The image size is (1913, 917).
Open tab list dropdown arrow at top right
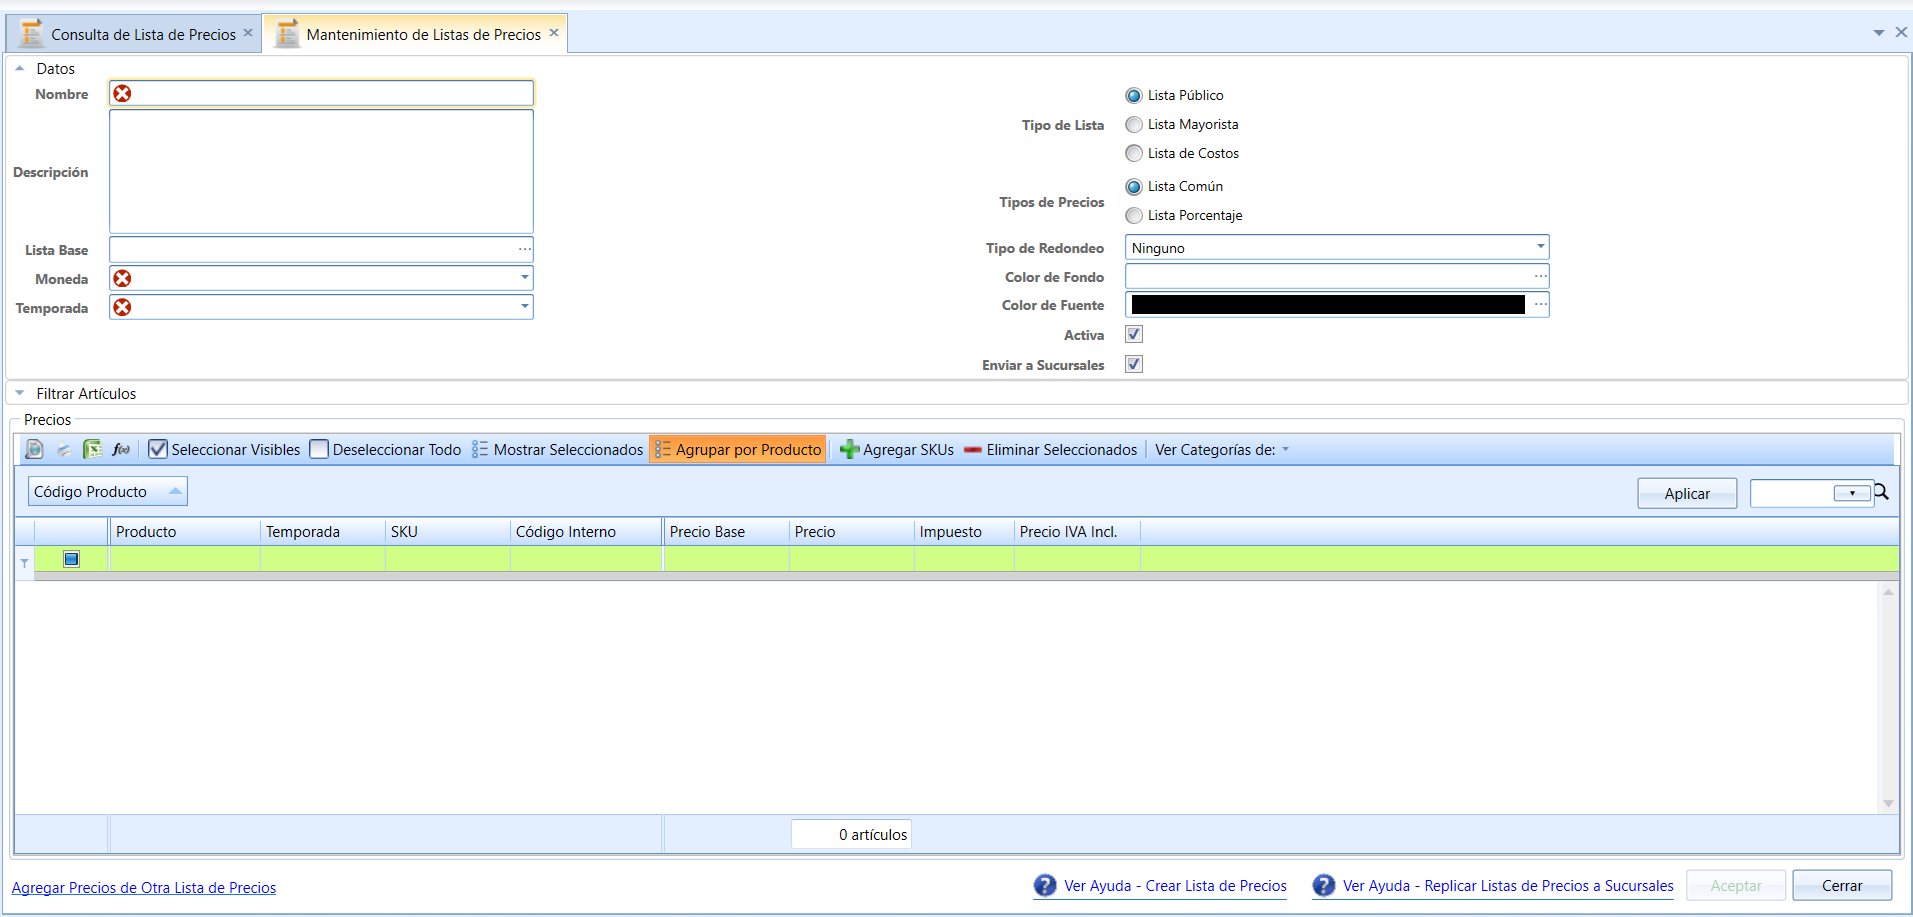click(1879, 33)
